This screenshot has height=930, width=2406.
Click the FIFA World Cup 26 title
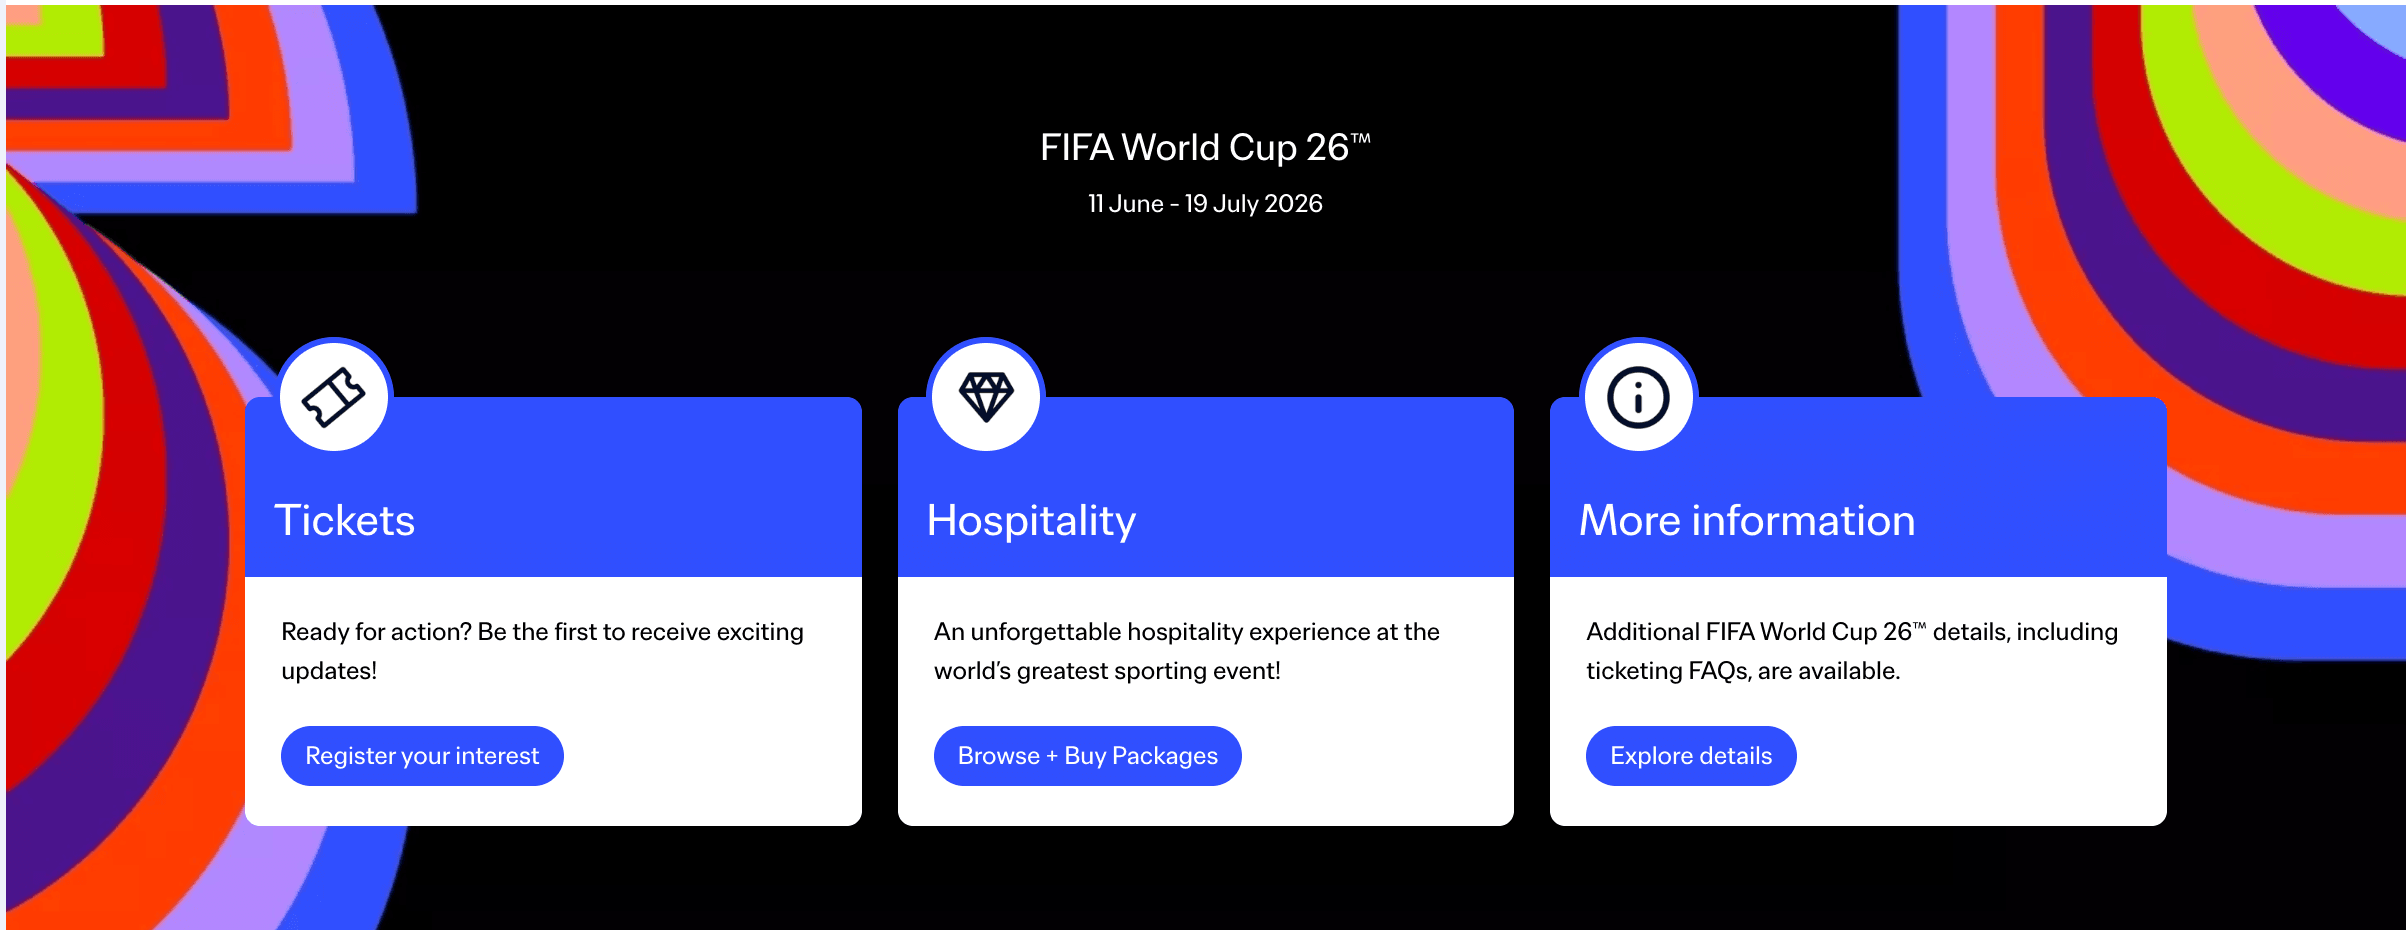(x=1203, y=146)
